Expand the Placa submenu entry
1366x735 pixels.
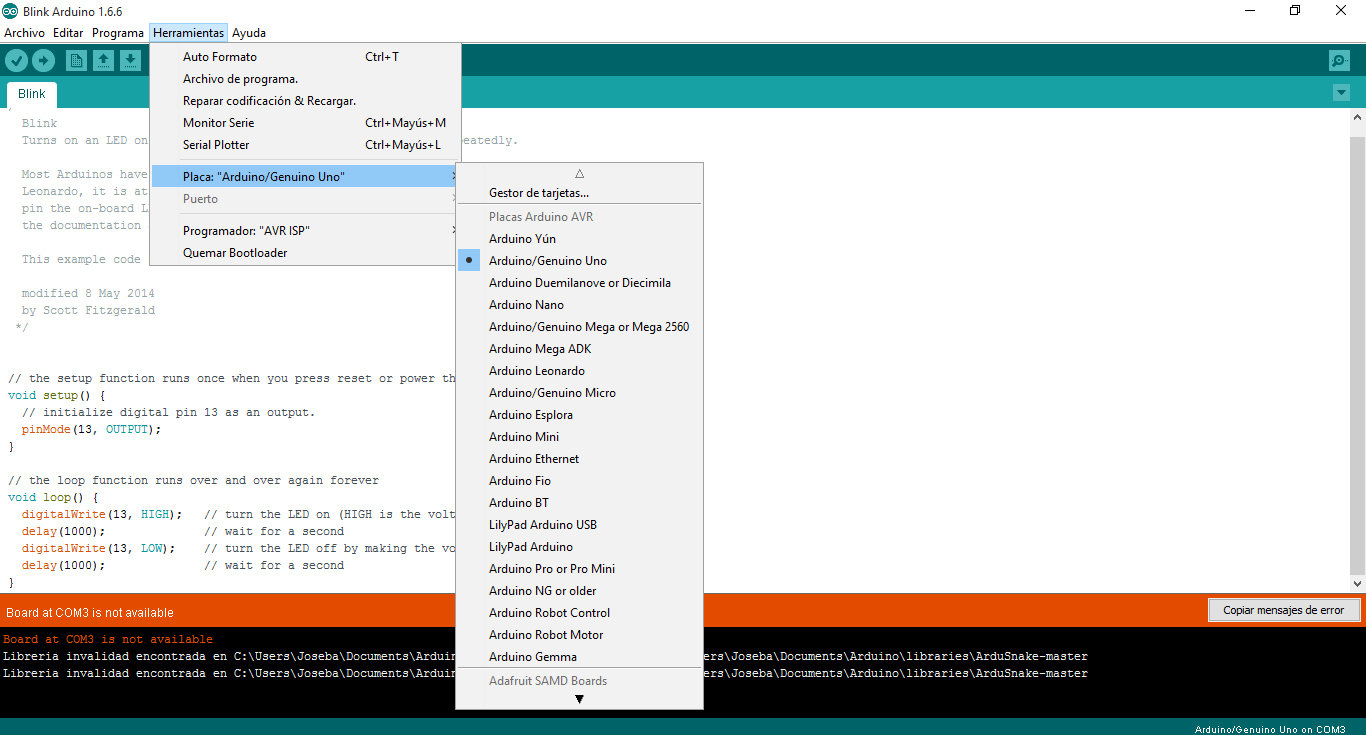(x=305, y=177)
